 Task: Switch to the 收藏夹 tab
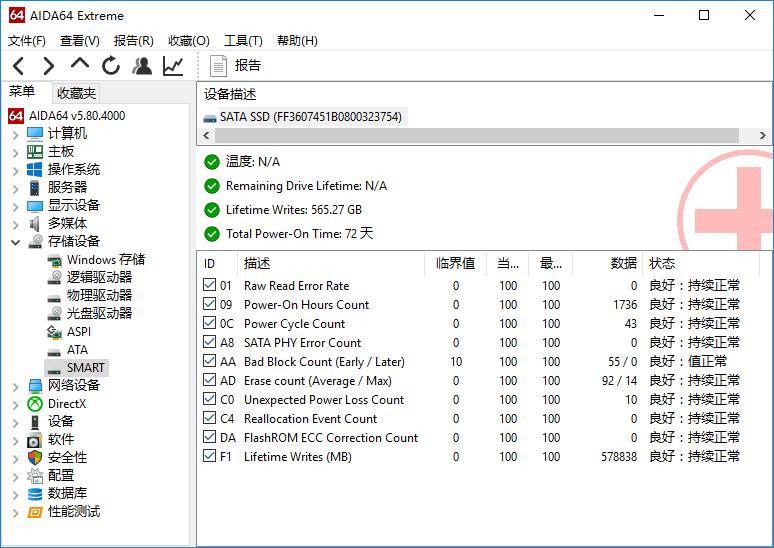point(76,93)
